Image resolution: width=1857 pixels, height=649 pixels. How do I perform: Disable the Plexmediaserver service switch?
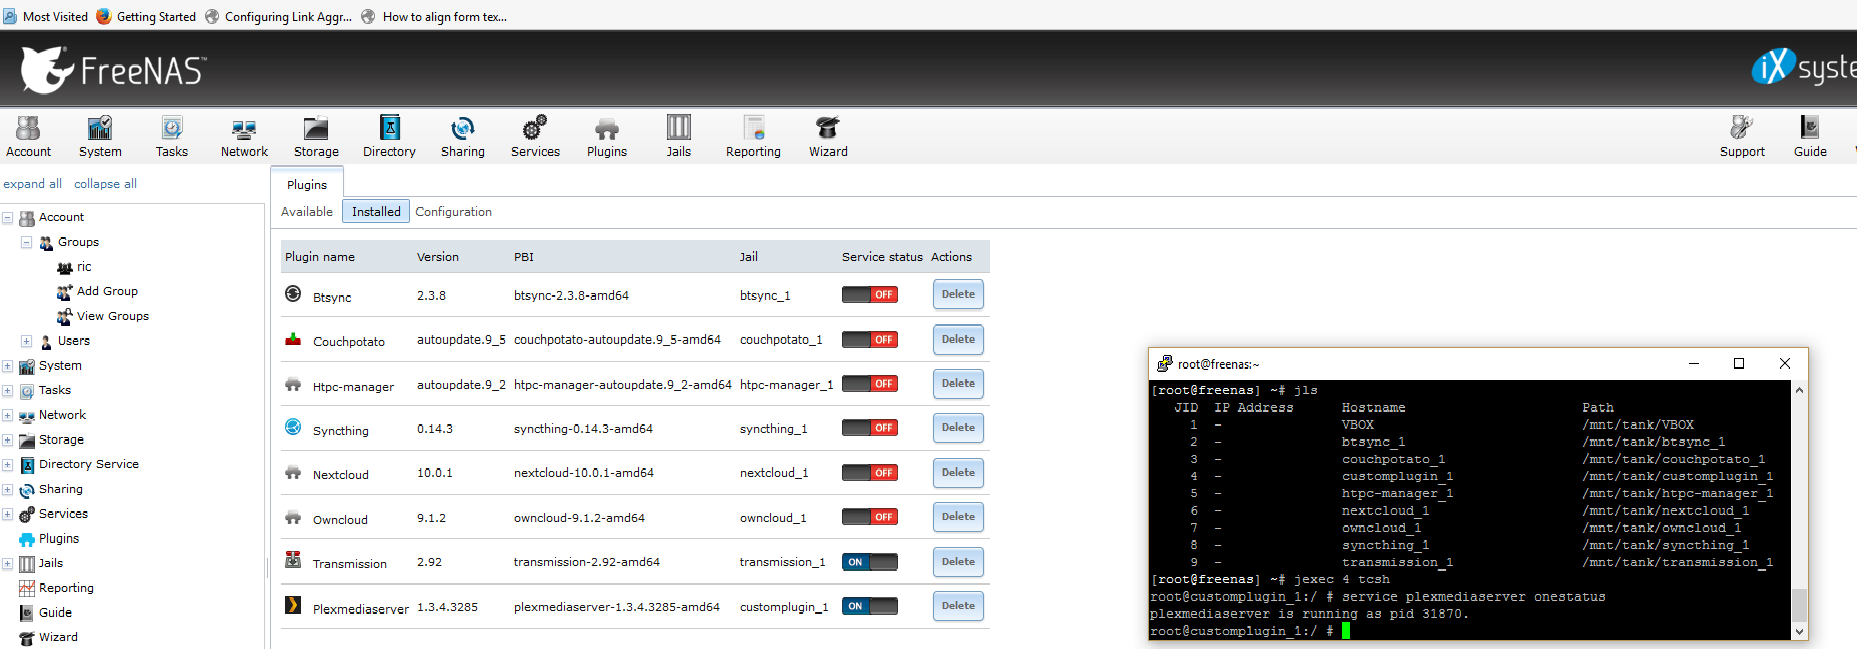point(869,606)
